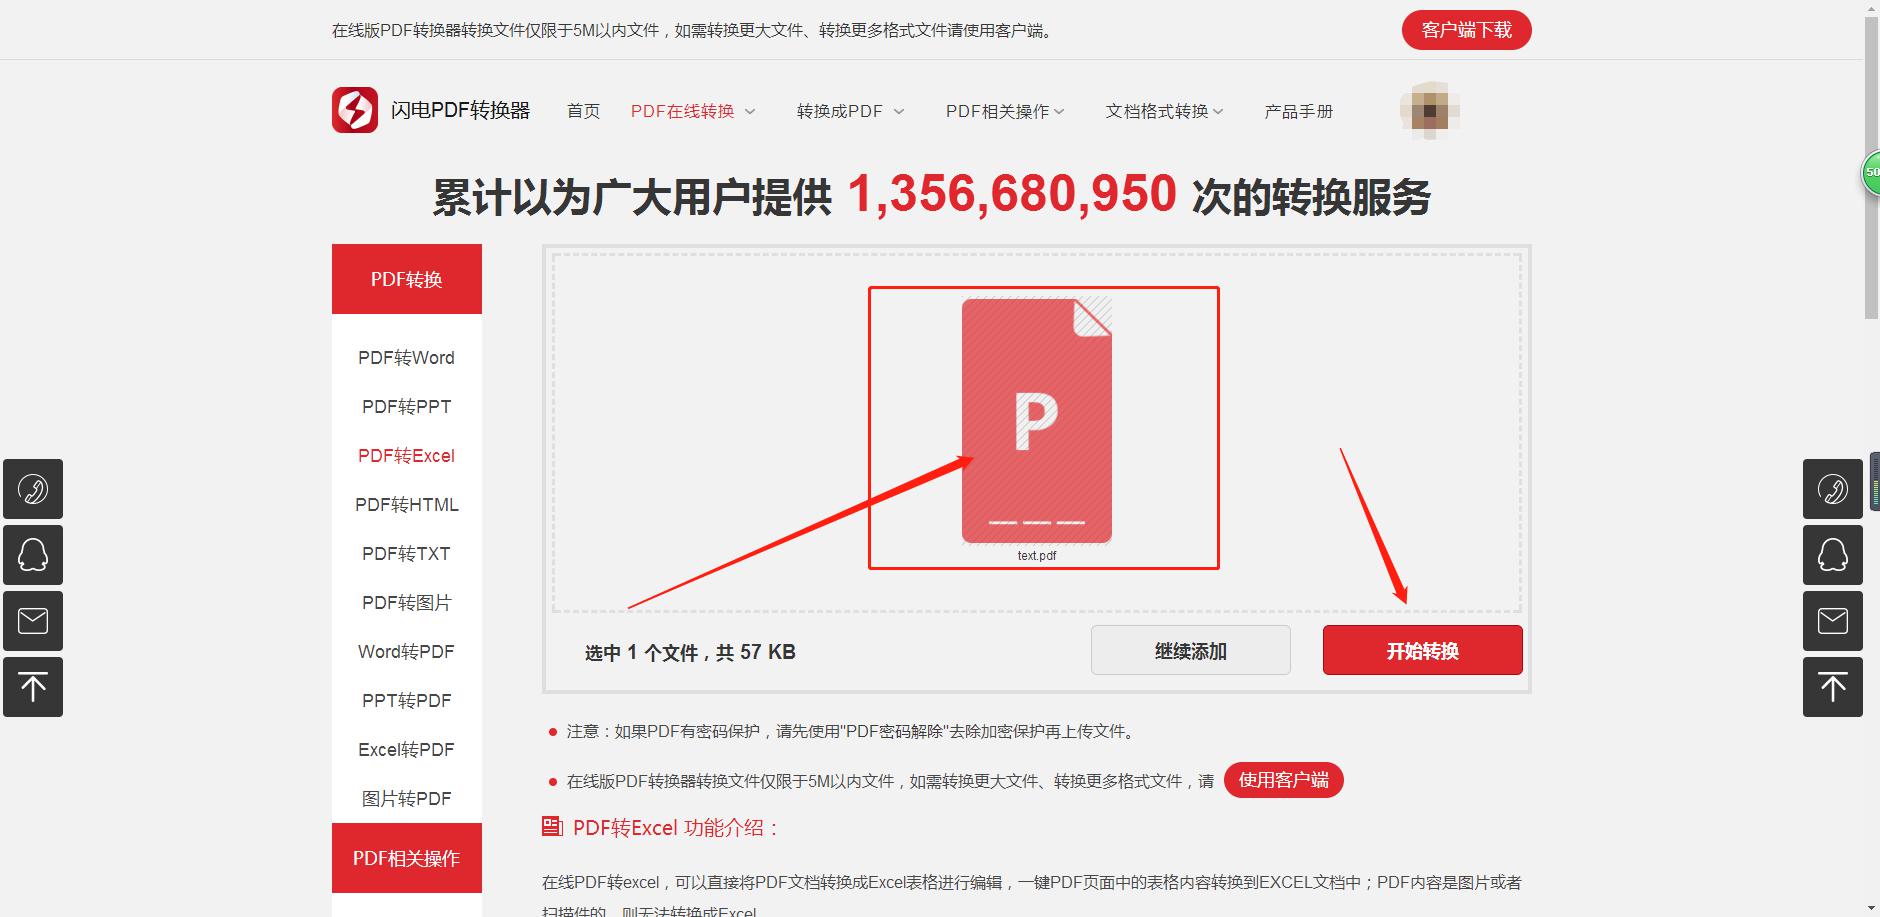Select PDF转Excel in sidebar
Image resolution: width=1880 pixels, height=917 pixels.
(406, 455)
